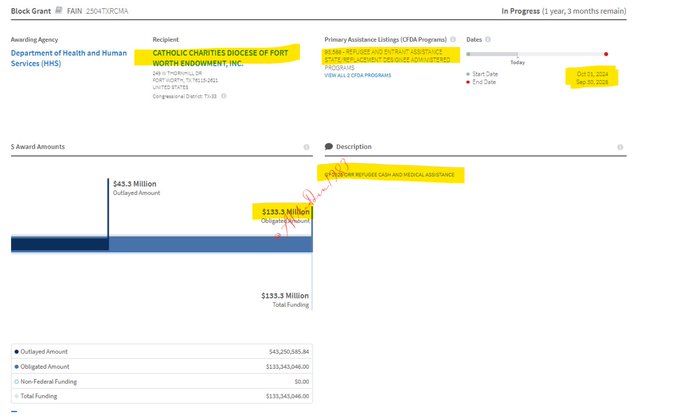680x417 pixels.
Task: Select Total Funding row in legend table
Action: pyautogui.click(x=160, y=396)
